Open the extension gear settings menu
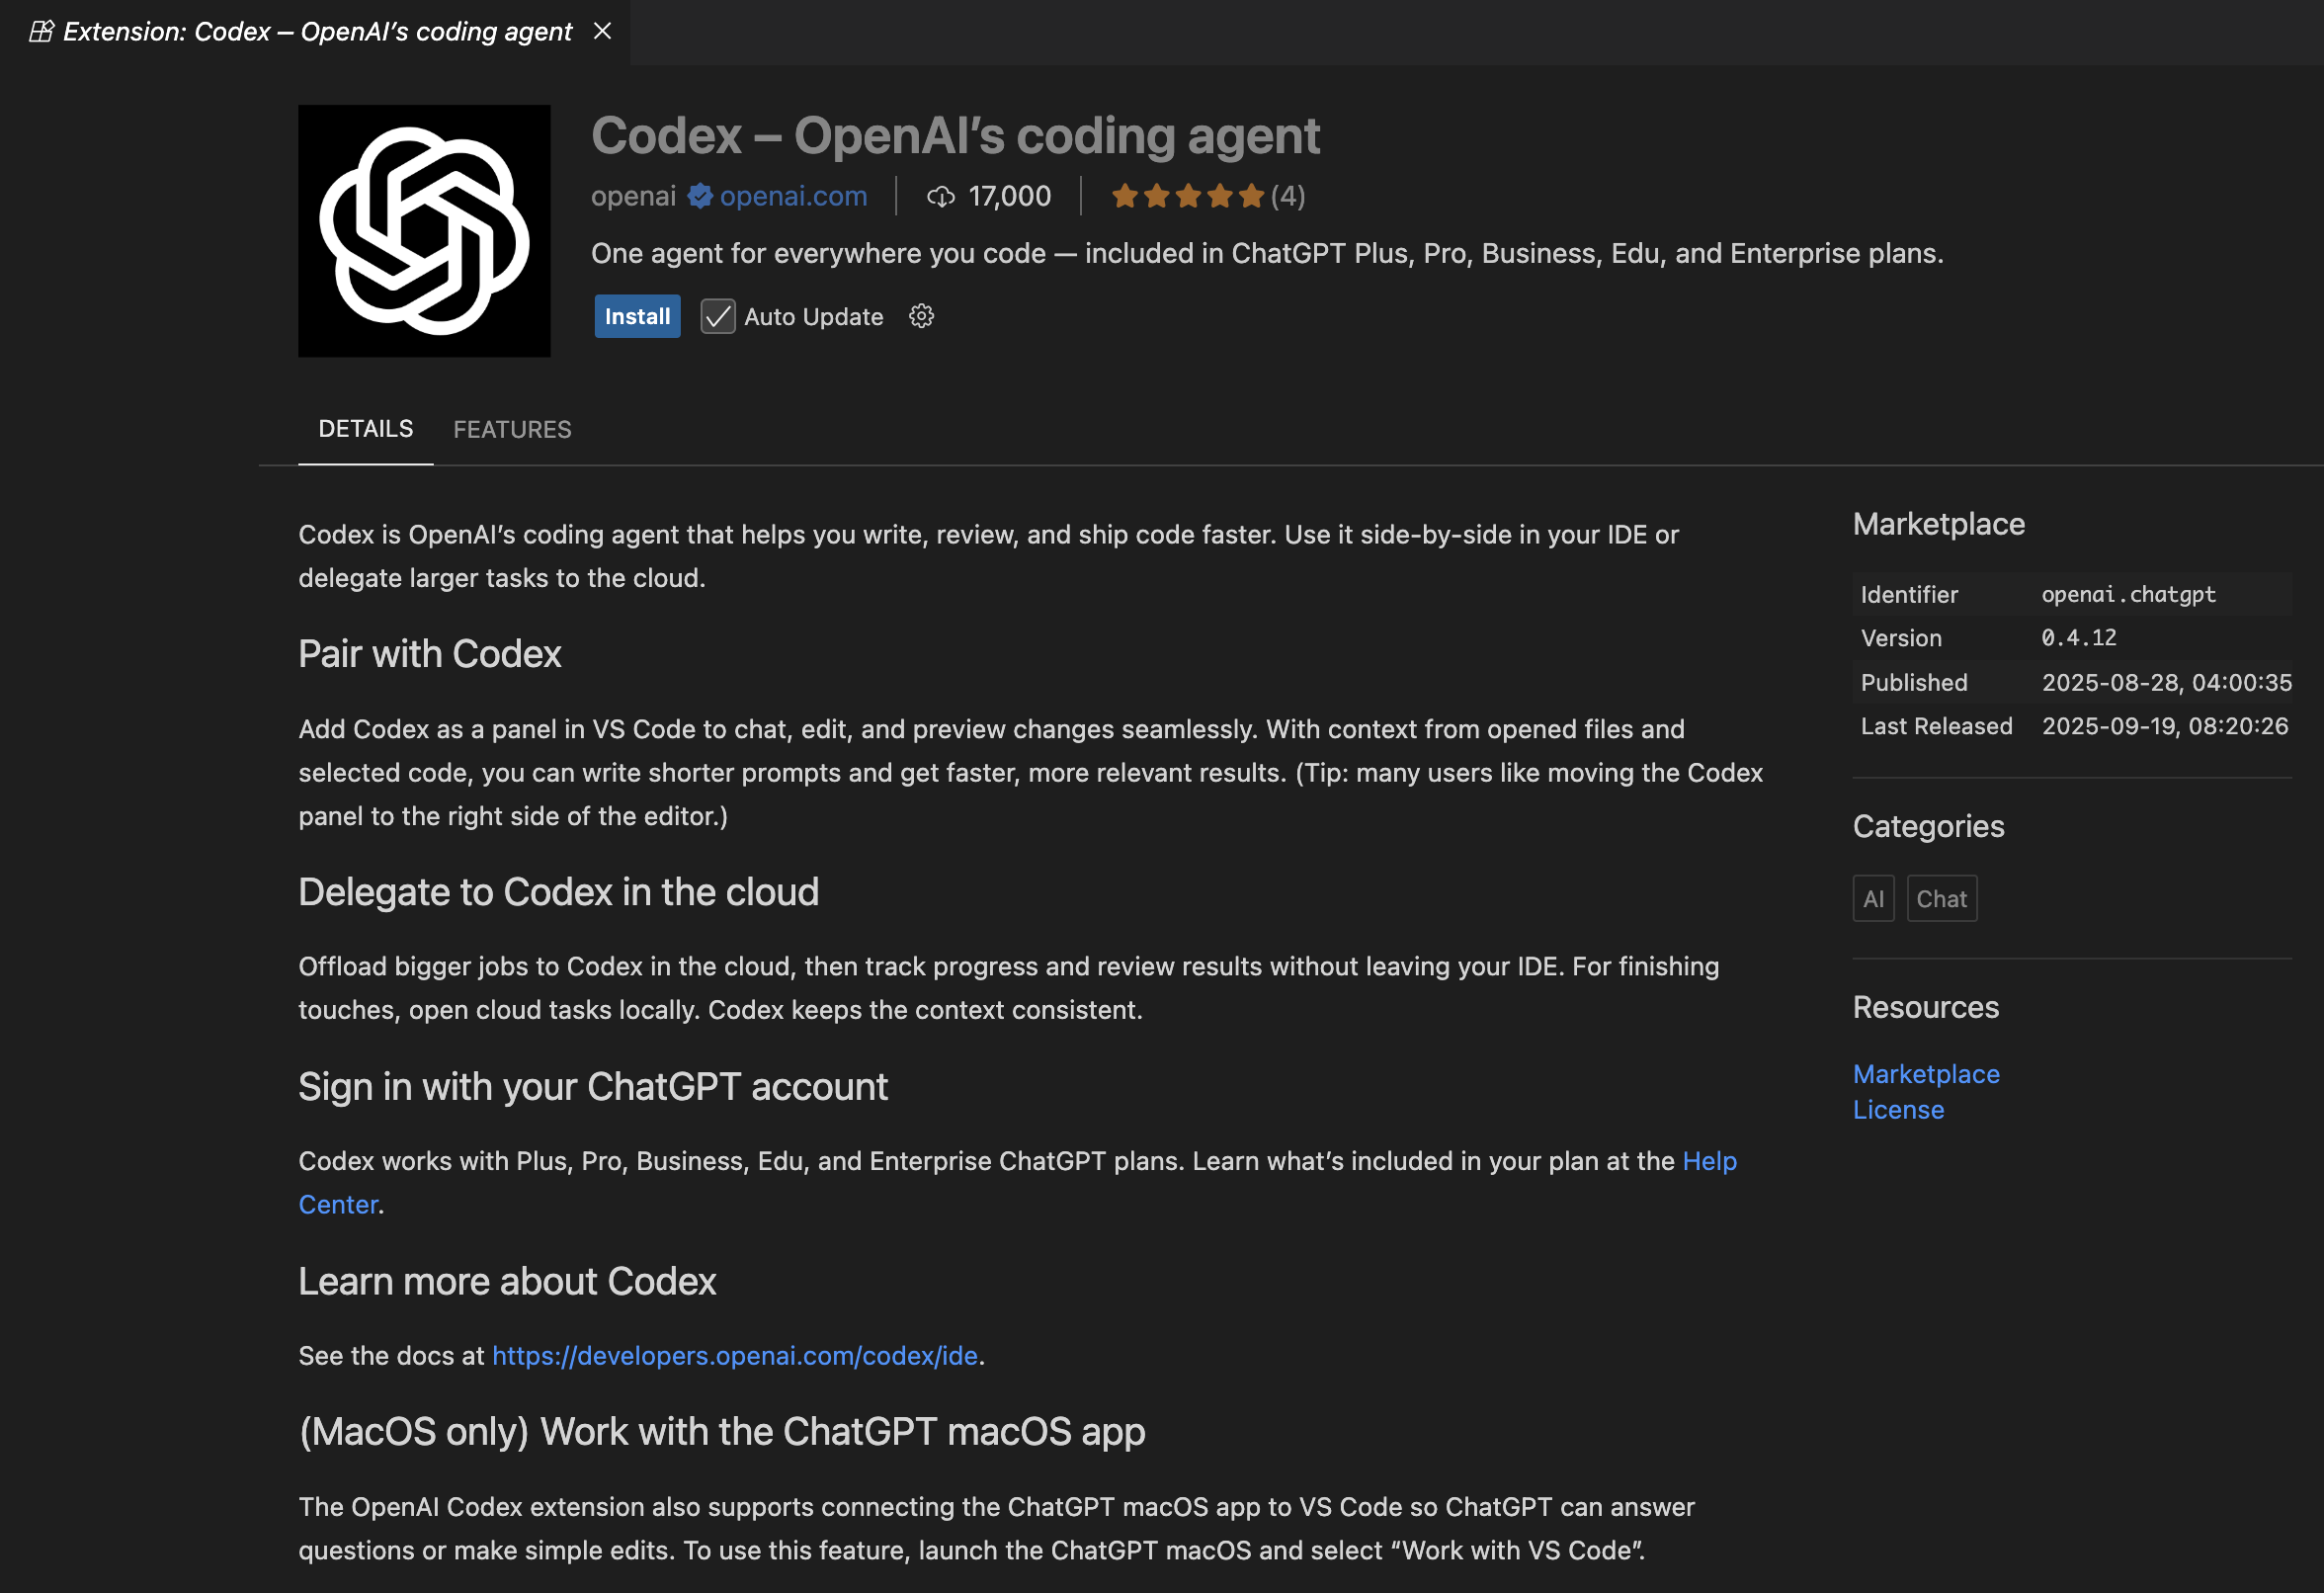The height and width of the screenshot is (1593, 2324). [x=921, y=317]
